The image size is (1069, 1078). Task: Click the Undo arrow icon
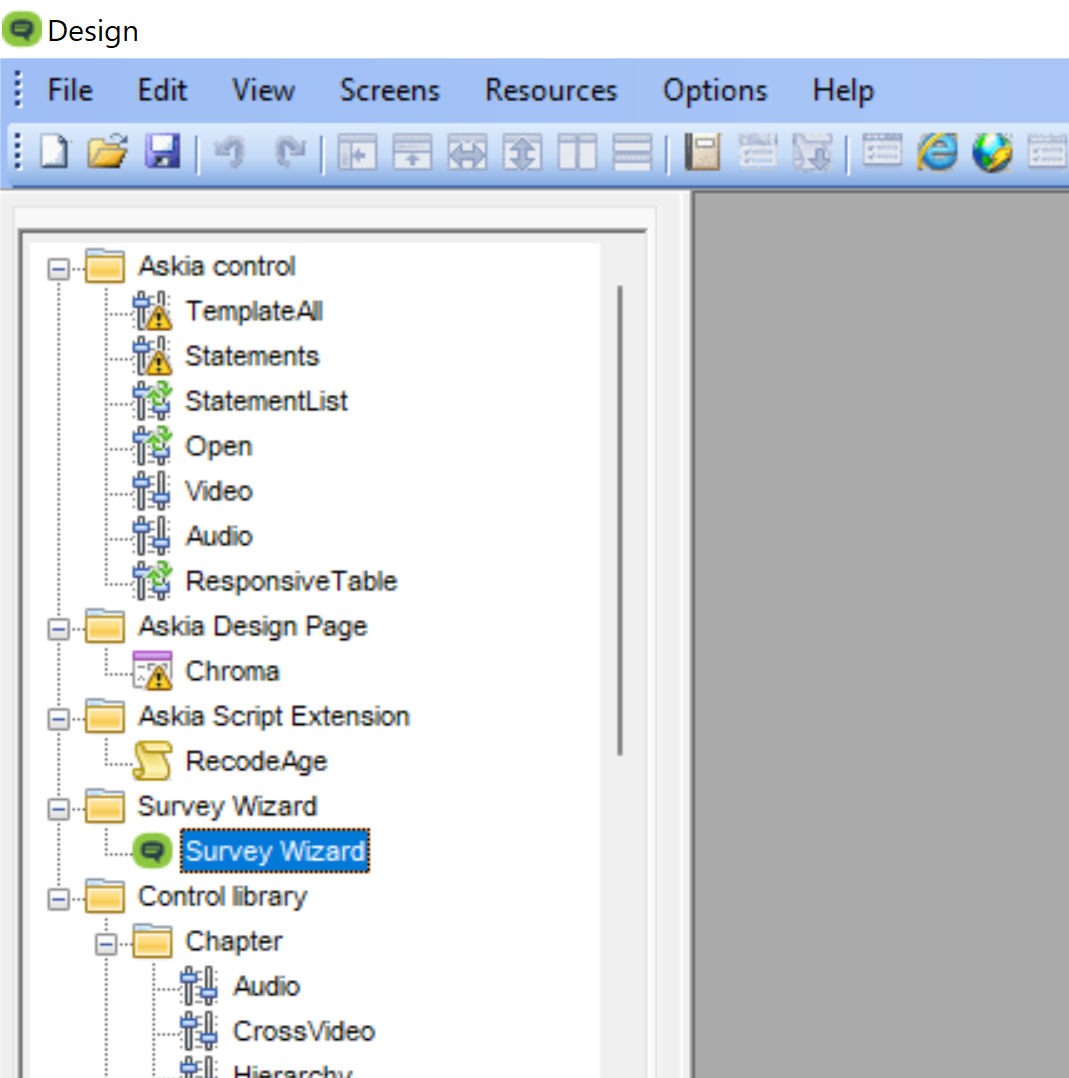point(230,152)
